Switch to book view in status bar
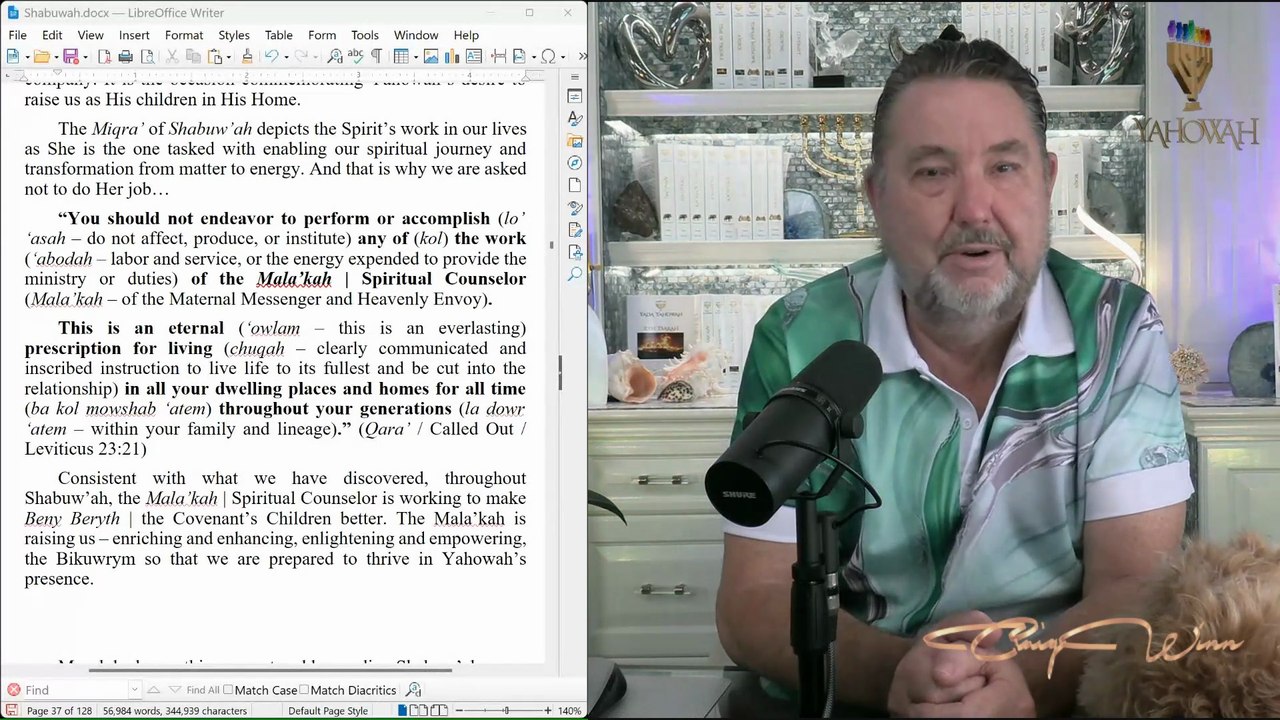The width and height of the screenshot is (1280, 720). point(438,711)
